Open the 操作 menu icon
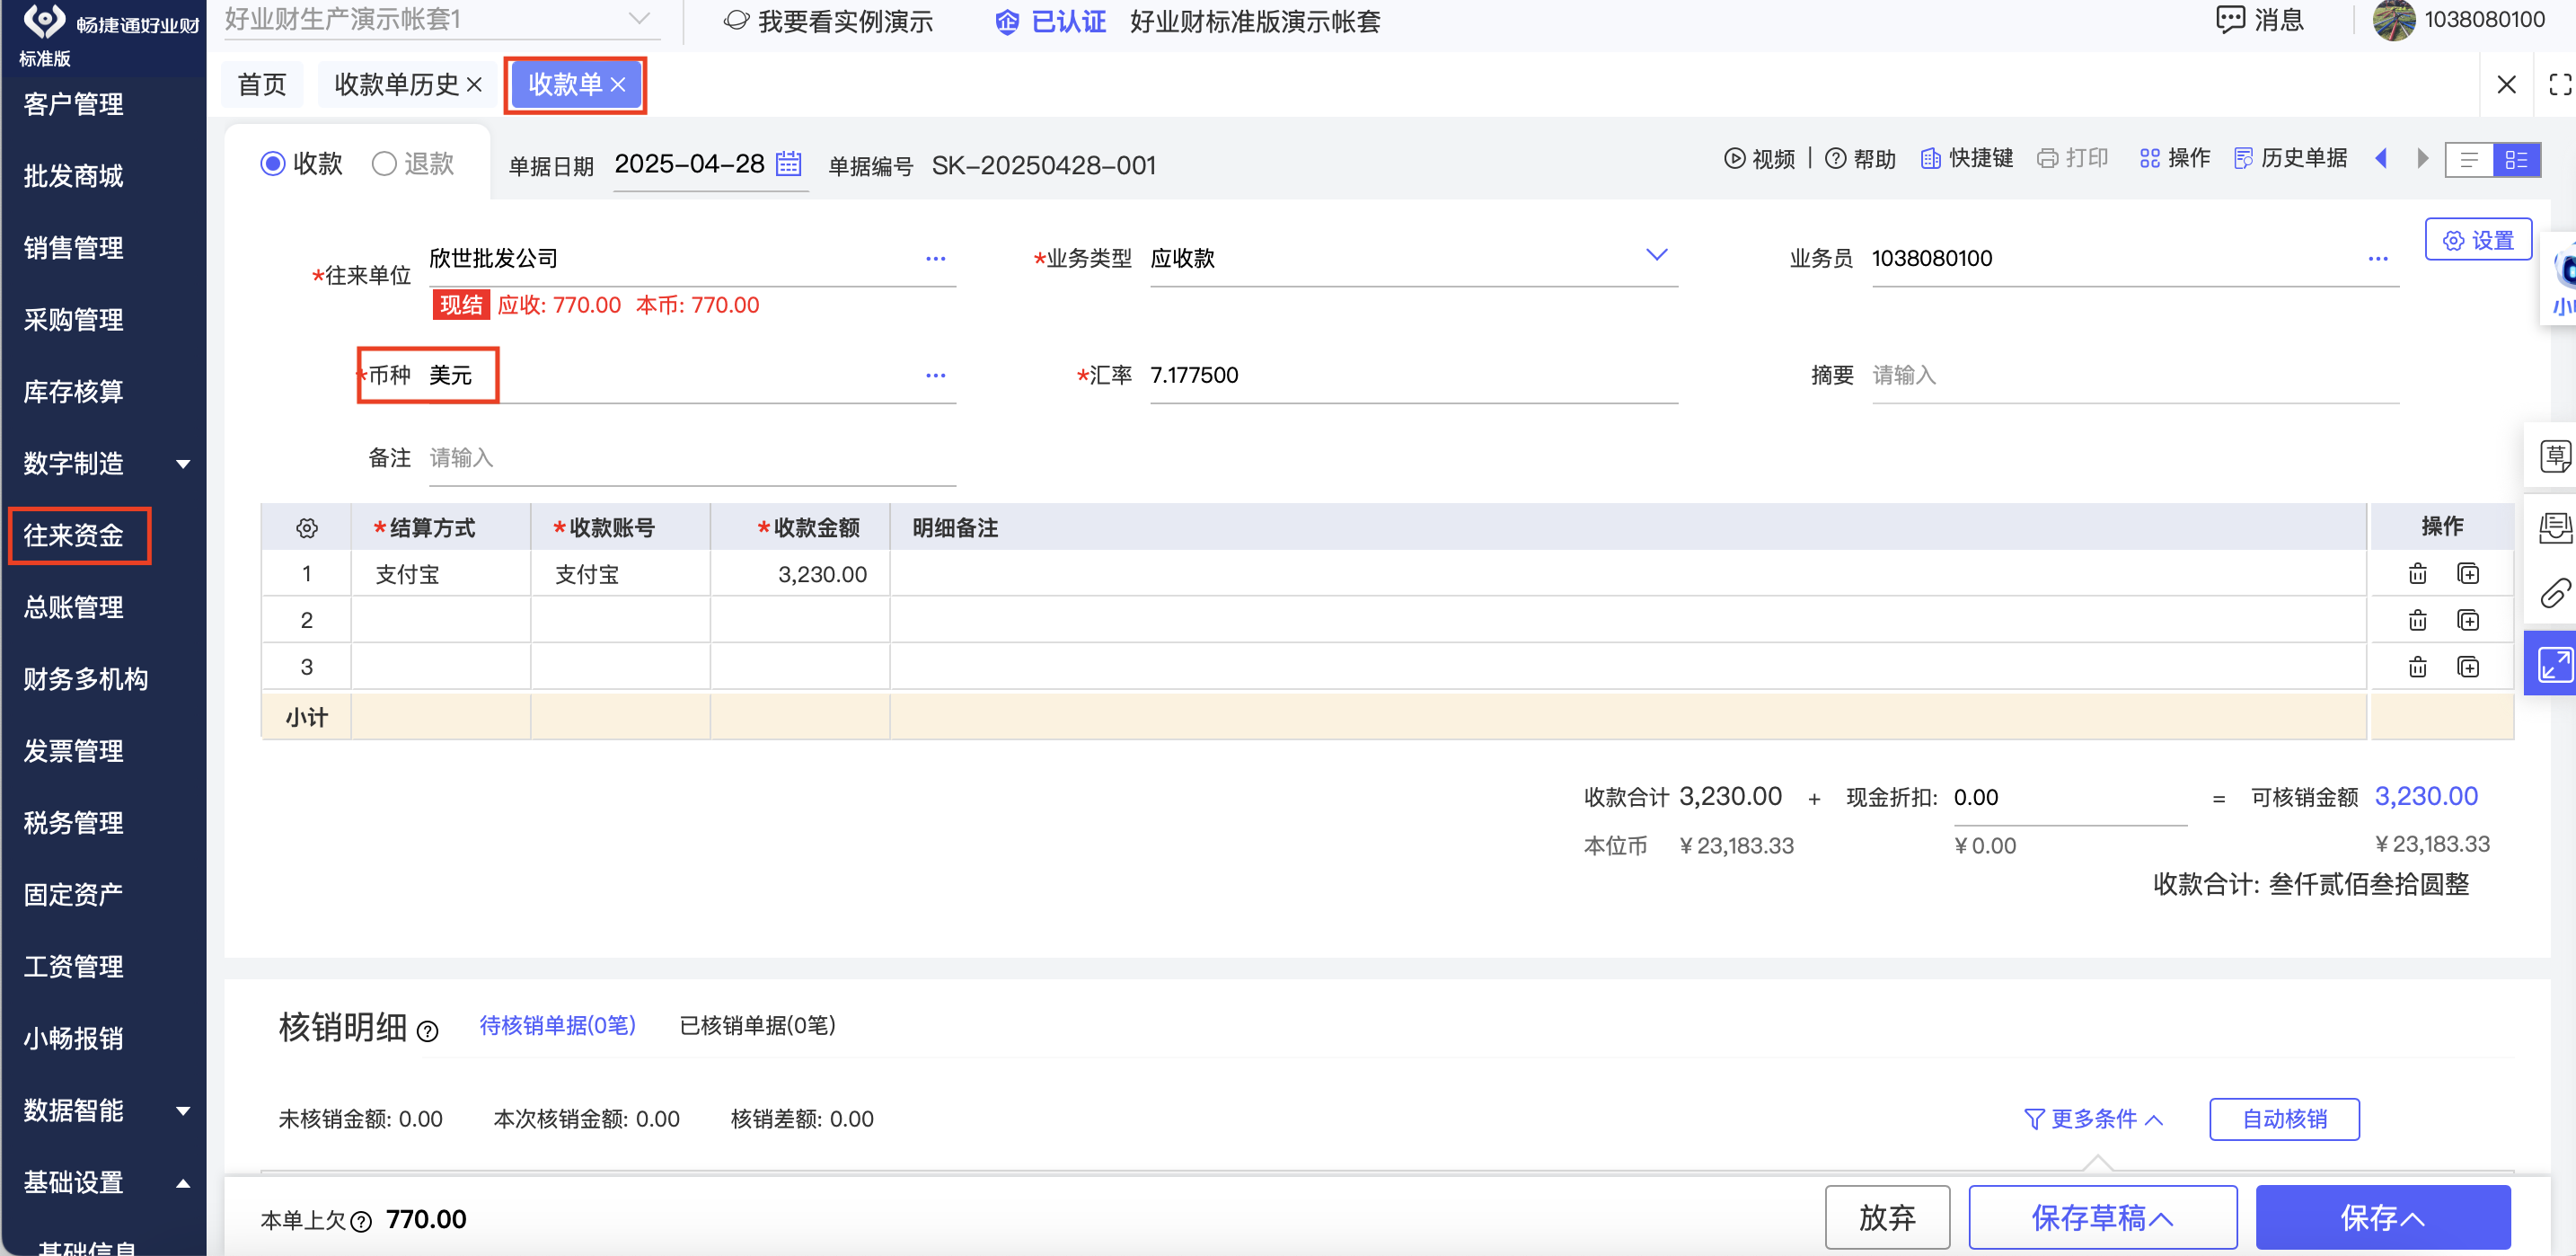This screenshot has width=2576, height=1256. (2149, 158)
